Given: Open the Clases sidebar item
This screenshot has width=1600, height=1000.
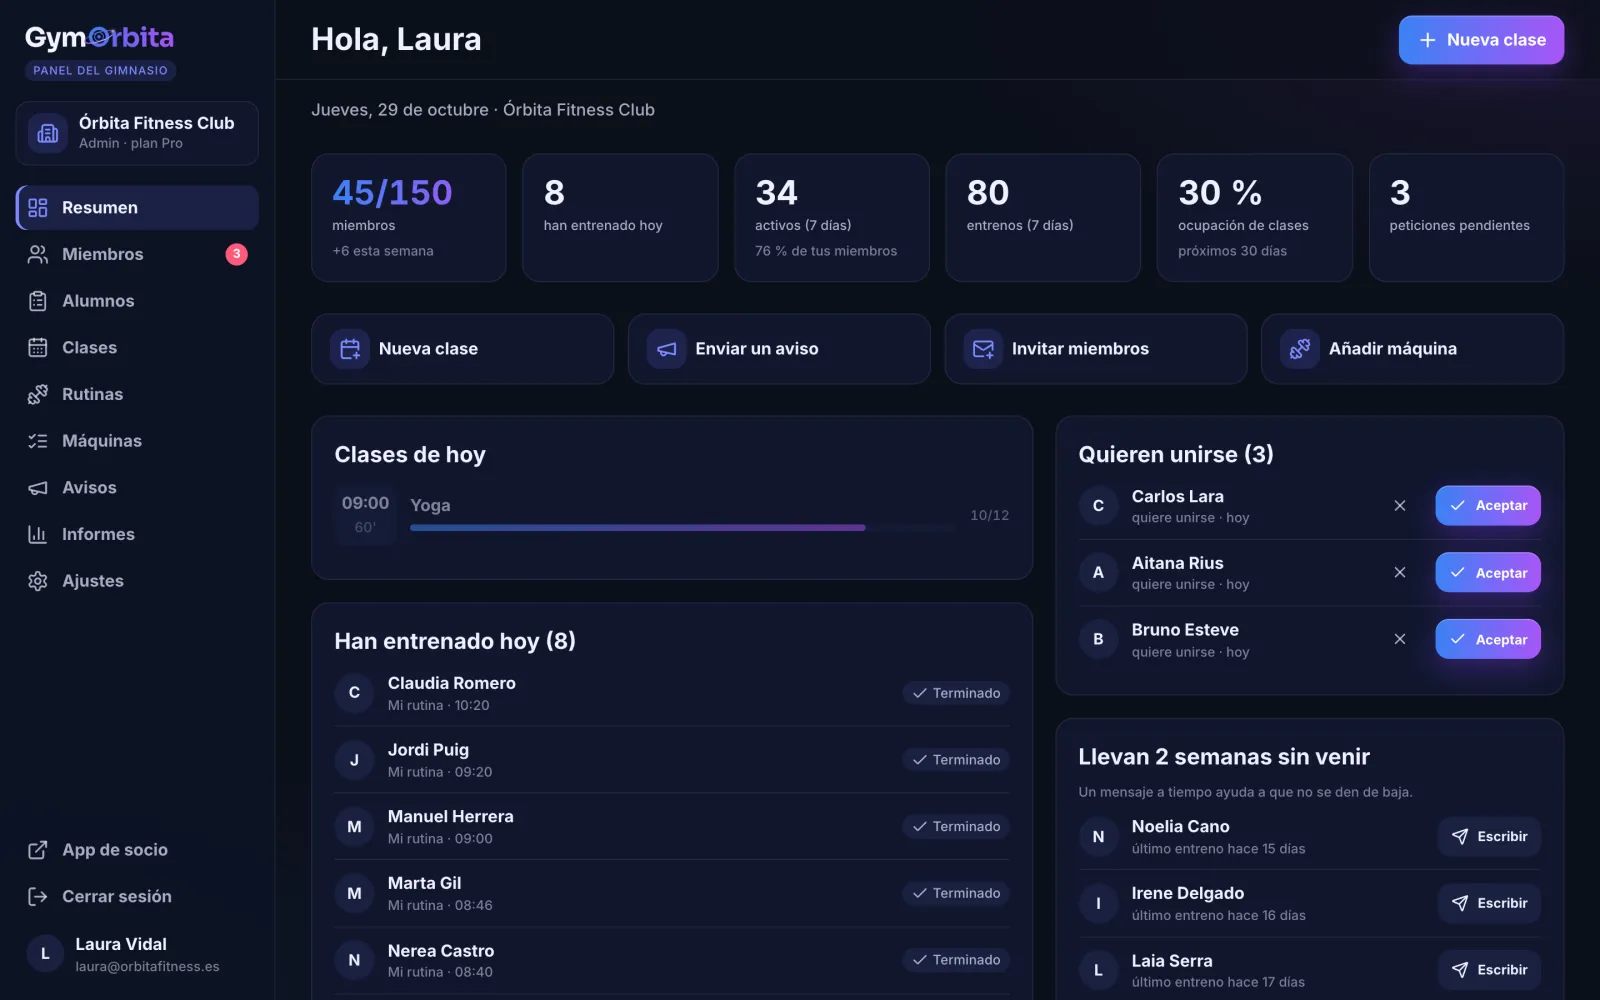Looking at the screenshot, I should coord(137,347).
